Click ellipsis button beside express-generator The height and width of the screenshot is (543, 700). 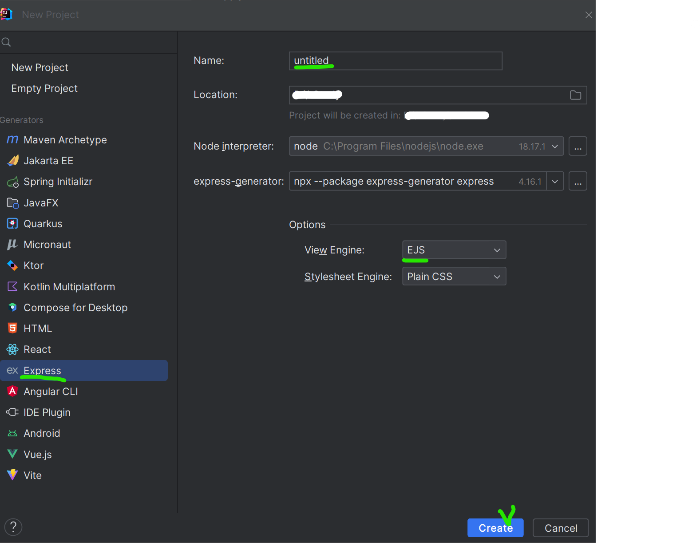pos(578,182)
